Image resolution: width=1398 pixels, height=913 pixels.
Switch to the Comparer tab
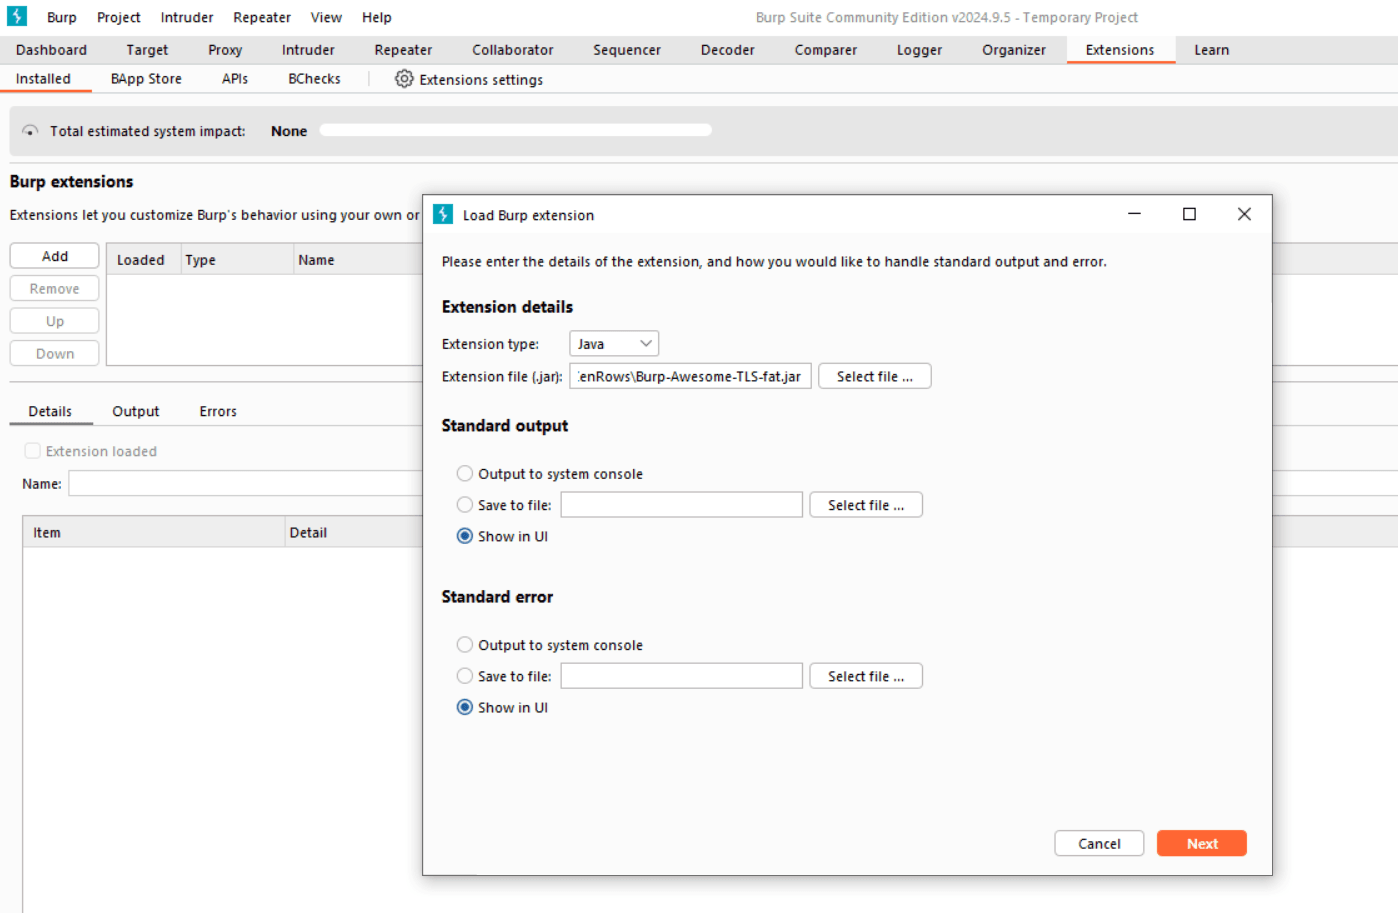pos(826,50)
